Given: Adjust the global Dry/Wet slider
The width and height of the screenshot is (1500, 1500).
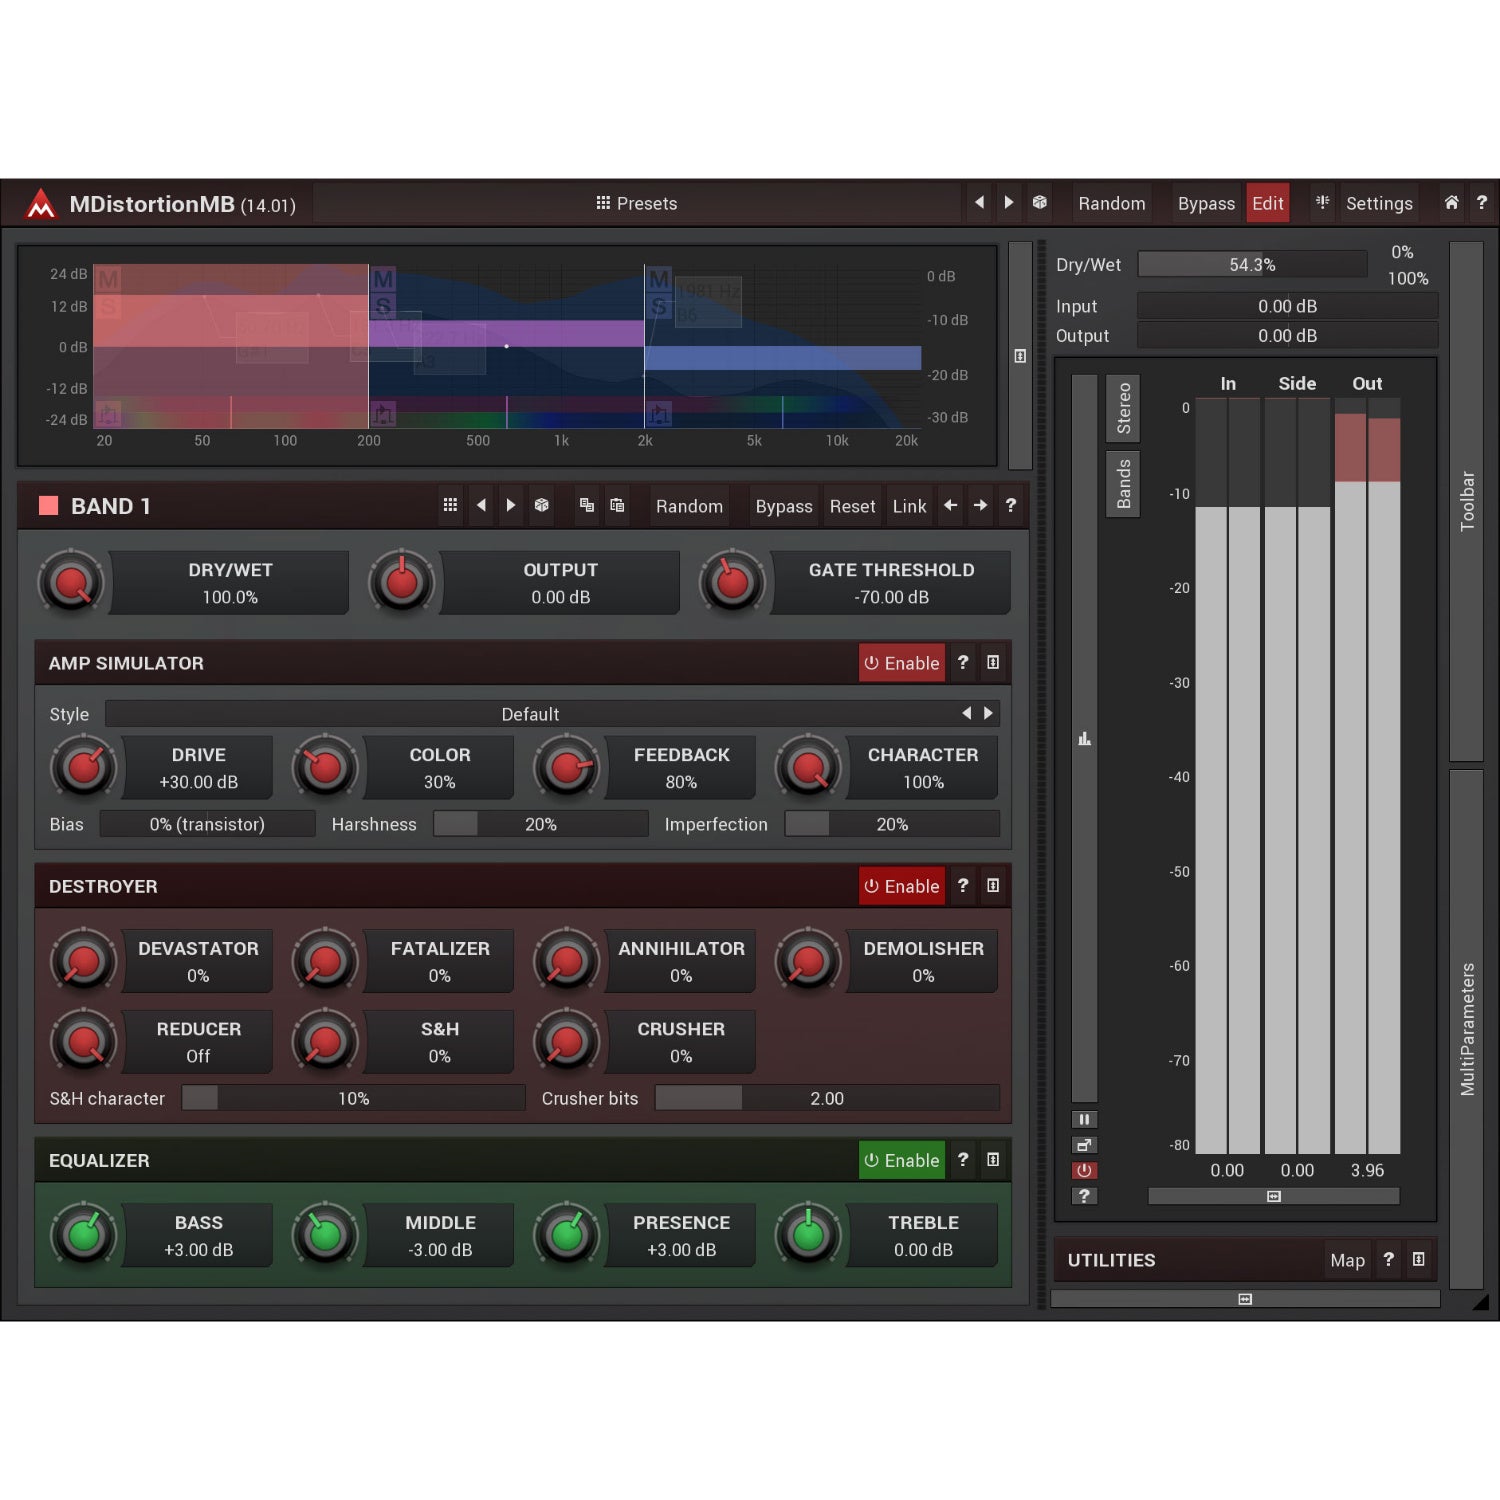Looking at the screenshot, I should (1253, 264).
